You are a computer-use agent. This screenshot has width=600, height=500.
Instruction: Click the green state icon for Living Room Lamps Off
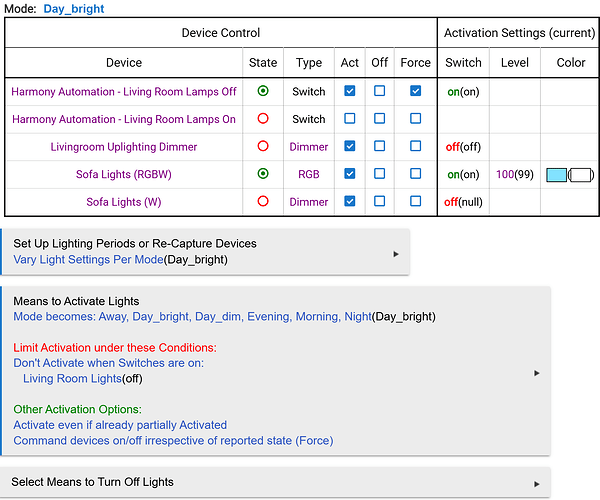[263, 91]
